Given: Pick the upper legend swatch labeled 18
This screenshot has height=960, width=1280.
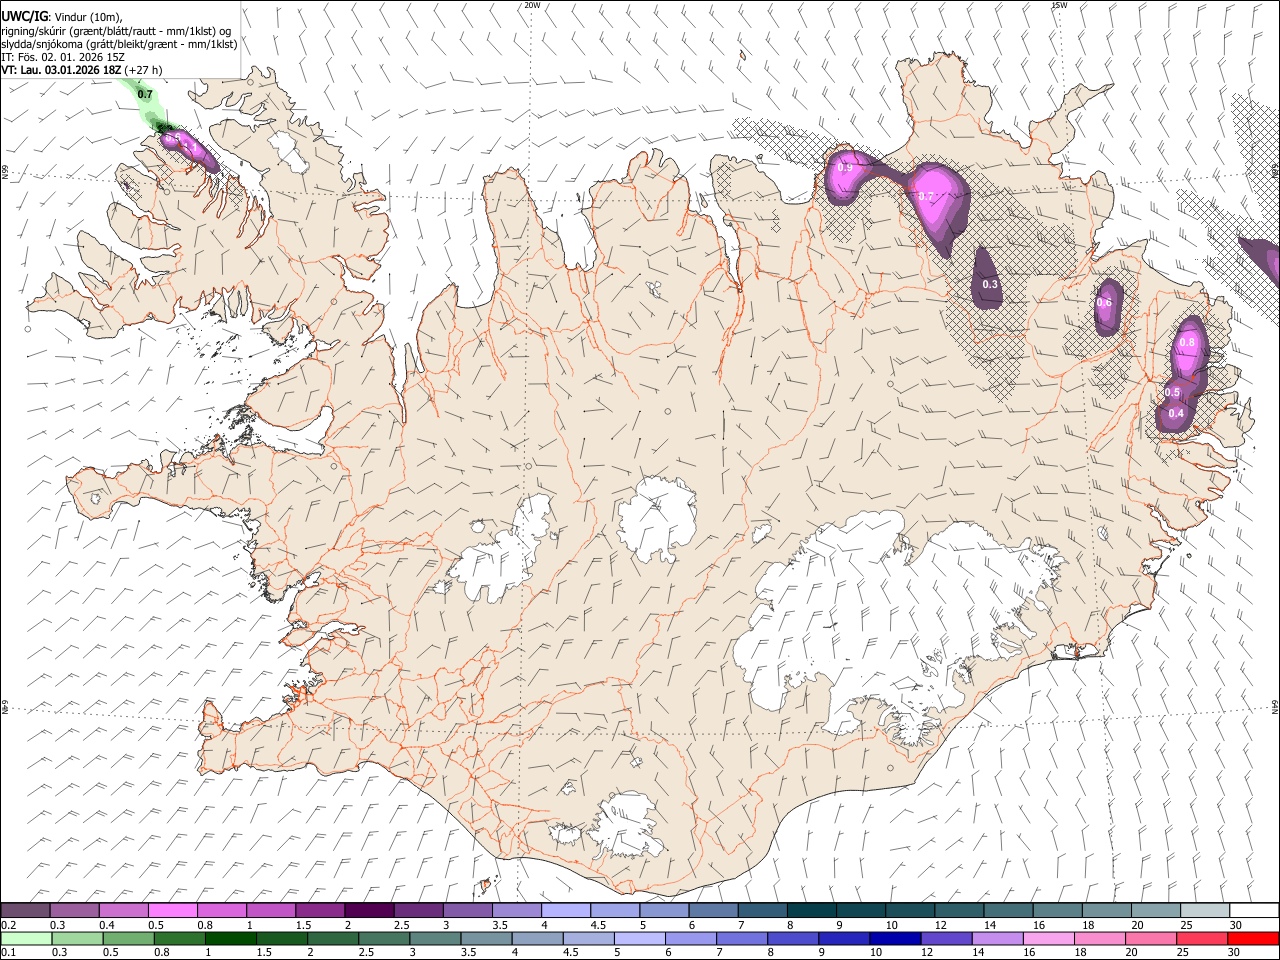Looking at the screenshot, I should pyautogui.click(x=1106, y=910).
